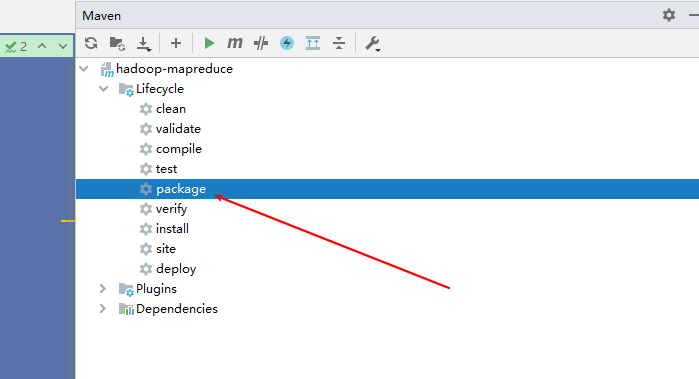Click the Lifecycle folder icon
This screenshot has width=699, height=379.
[x=126, y=90]
